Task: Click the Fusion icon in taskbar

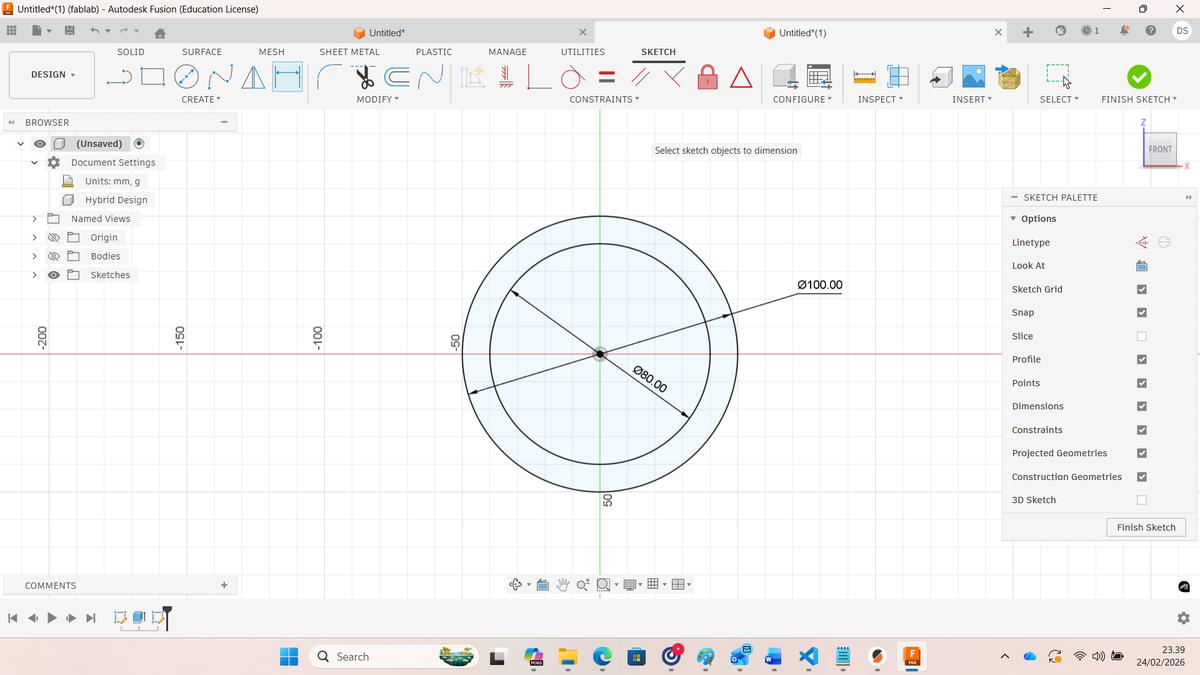Action: [x=911, y=657]
